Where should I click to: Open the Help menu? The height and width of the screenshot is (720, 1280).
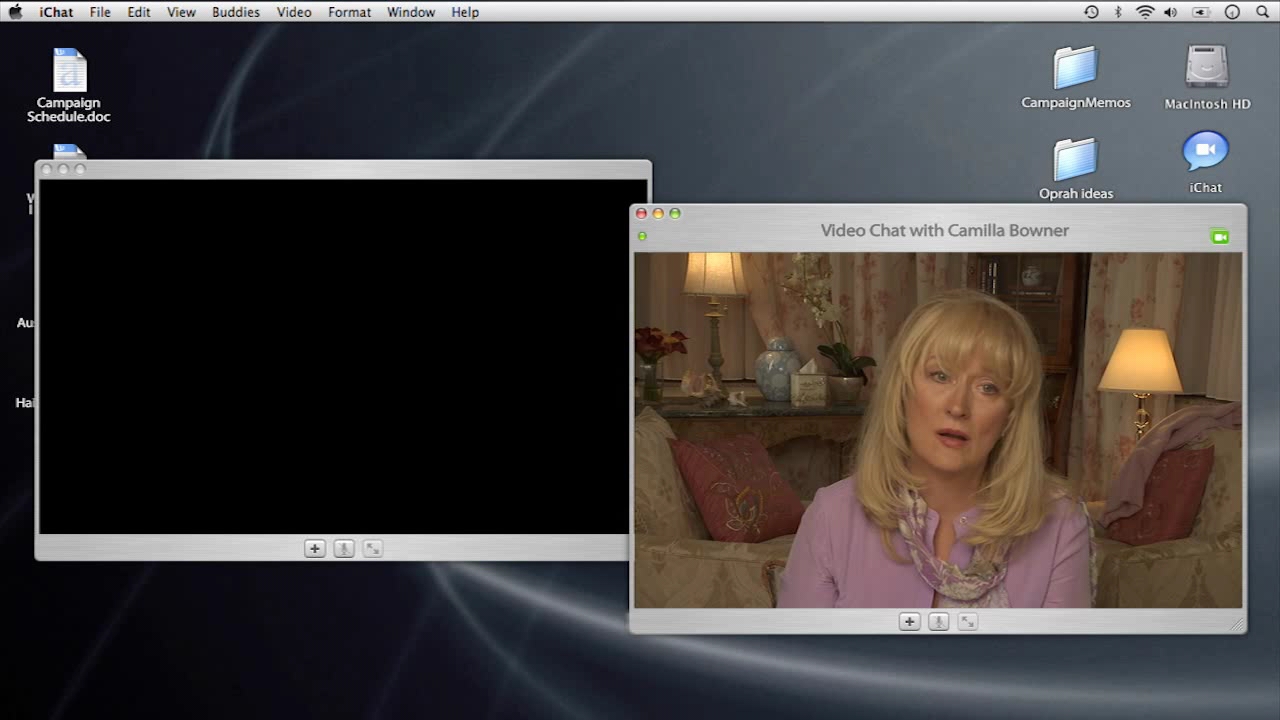tap(465, 12)
